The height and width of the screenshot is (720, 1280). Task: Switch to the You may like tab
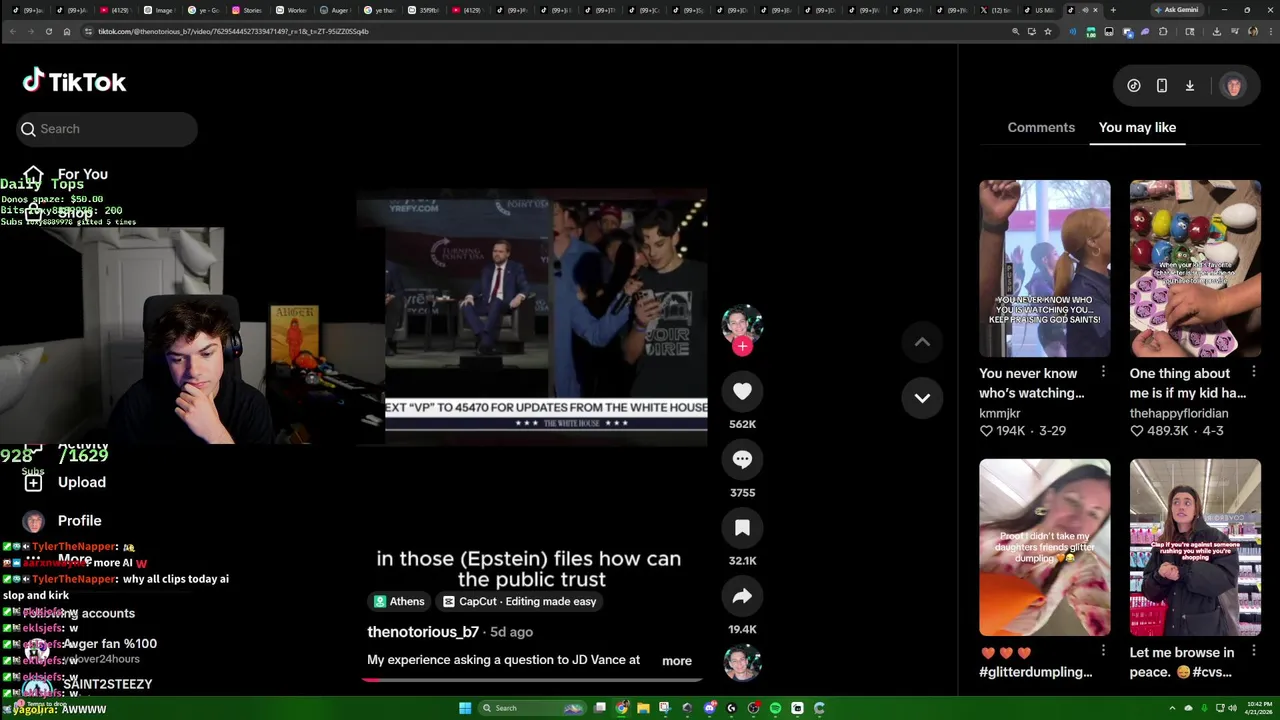click(x=1137, y=128)
